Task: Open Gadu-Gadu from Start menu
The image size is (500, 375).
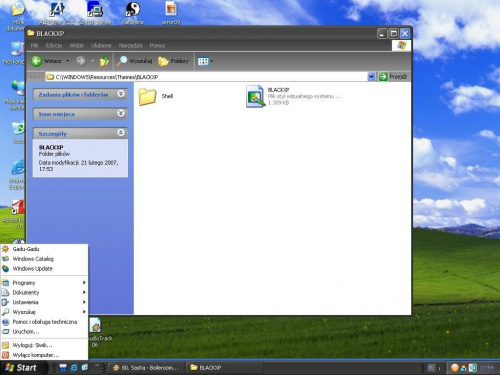Action: [x=44, y=249]
